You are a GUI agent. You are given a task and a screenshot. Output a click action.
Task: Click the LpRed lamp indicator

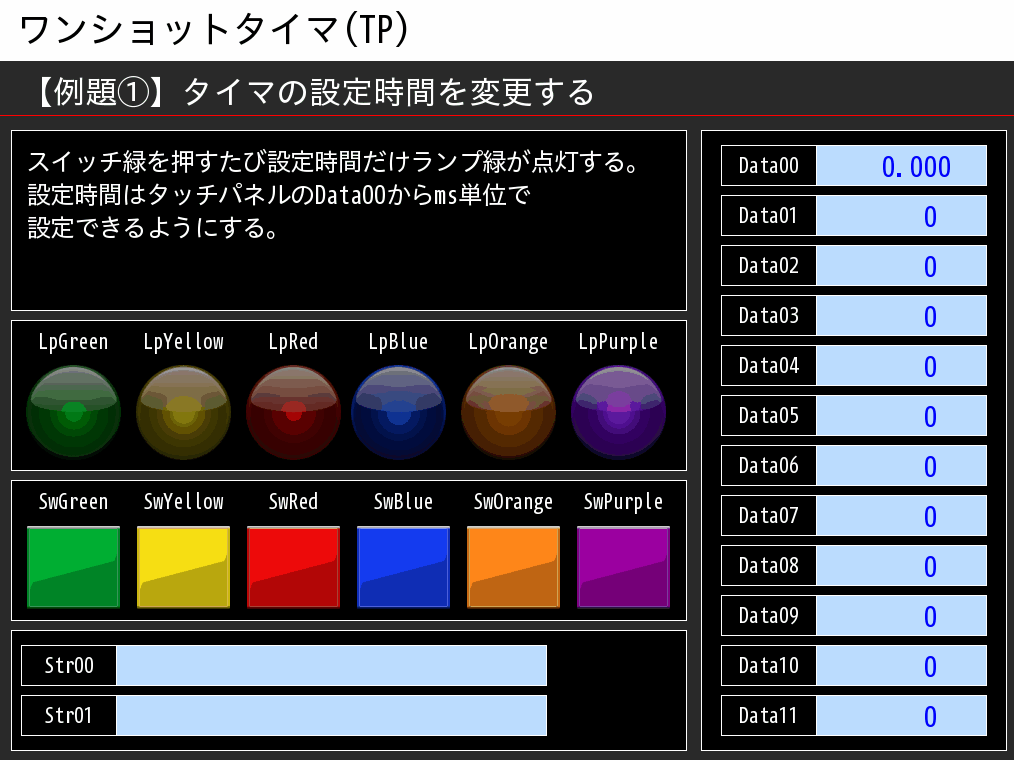point(294,413)
